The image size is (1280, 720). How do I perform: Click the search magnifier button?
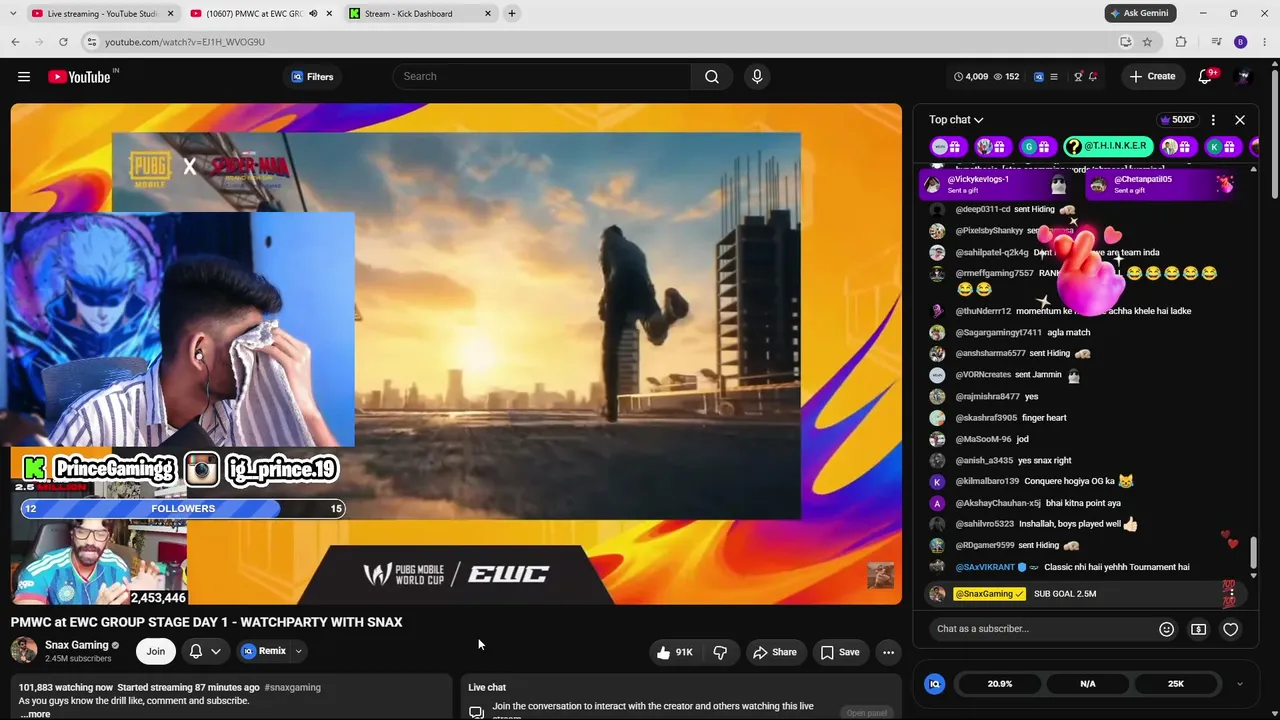[712, 77]
